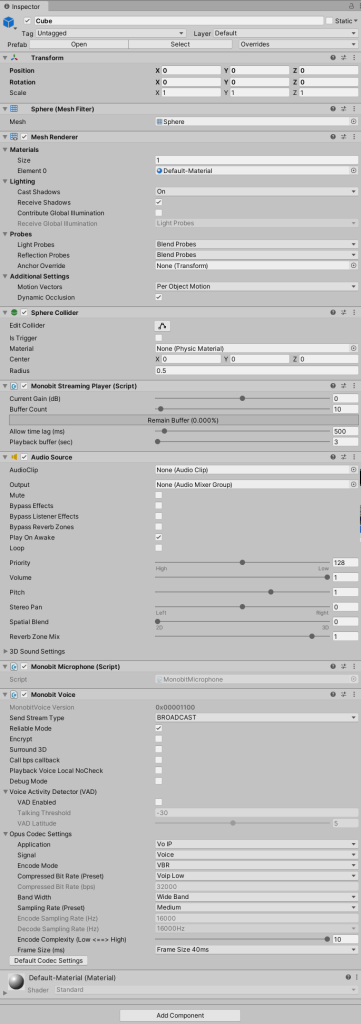The image size is (361, 1024).
Task: Open Default-Material help icon
Action: click(x=347, y=977)
